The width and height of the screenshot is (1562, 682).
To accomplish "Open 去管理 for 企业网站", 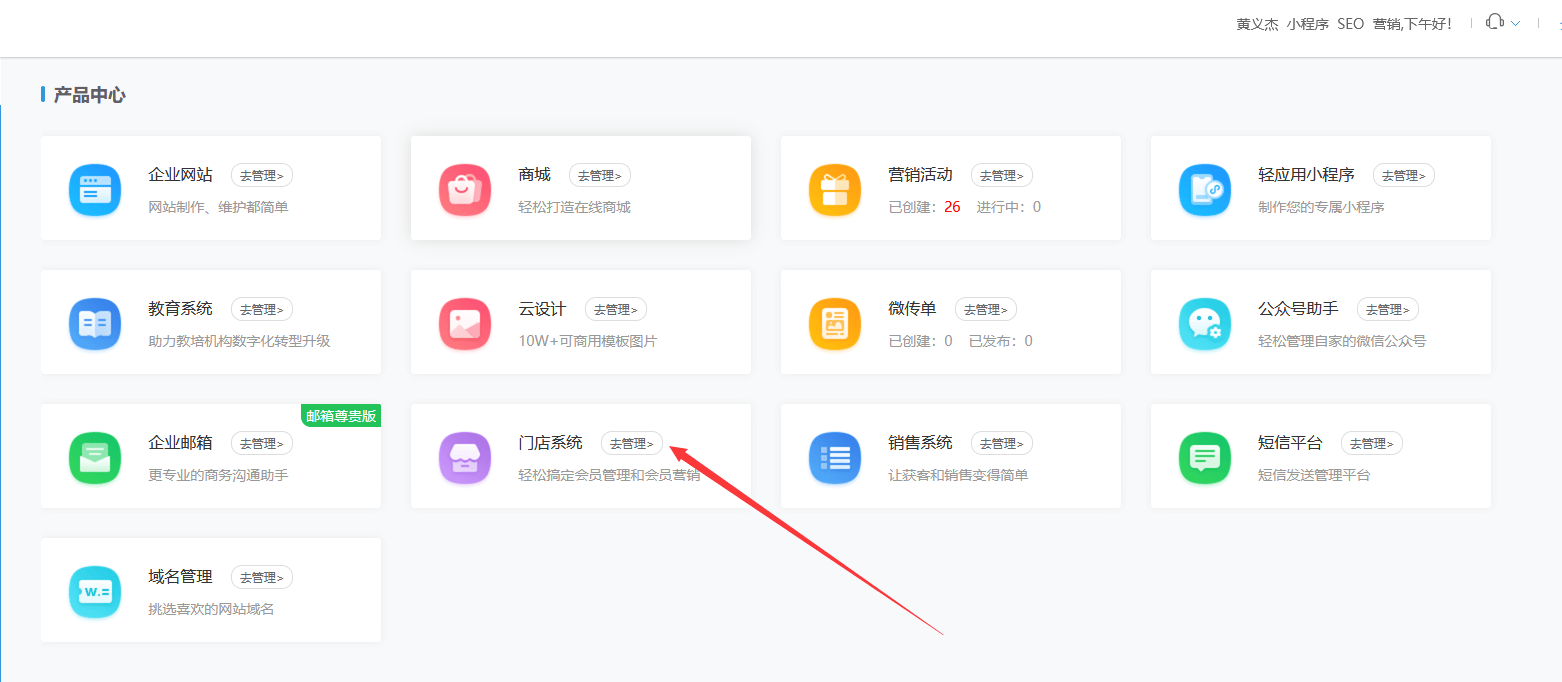I will pyautogui.click(x=262, y=175).
